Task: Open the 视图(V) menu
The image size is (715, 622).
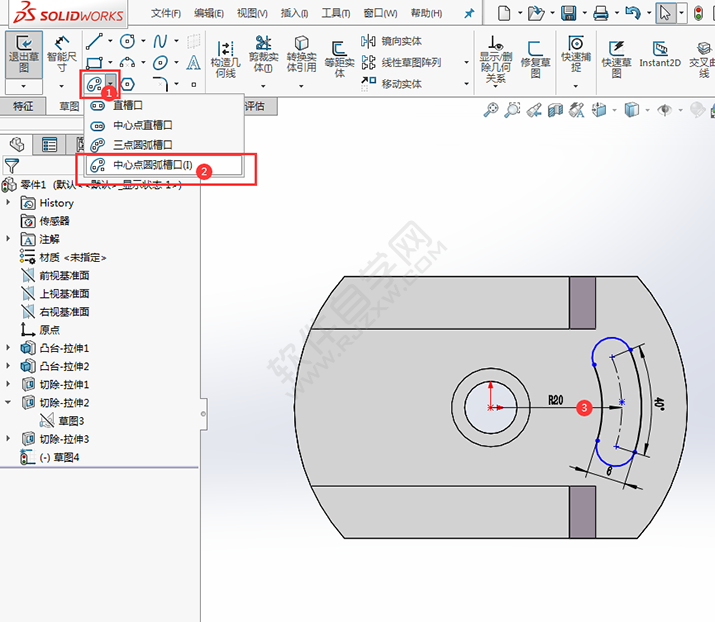Action: (x=252, y=13)
